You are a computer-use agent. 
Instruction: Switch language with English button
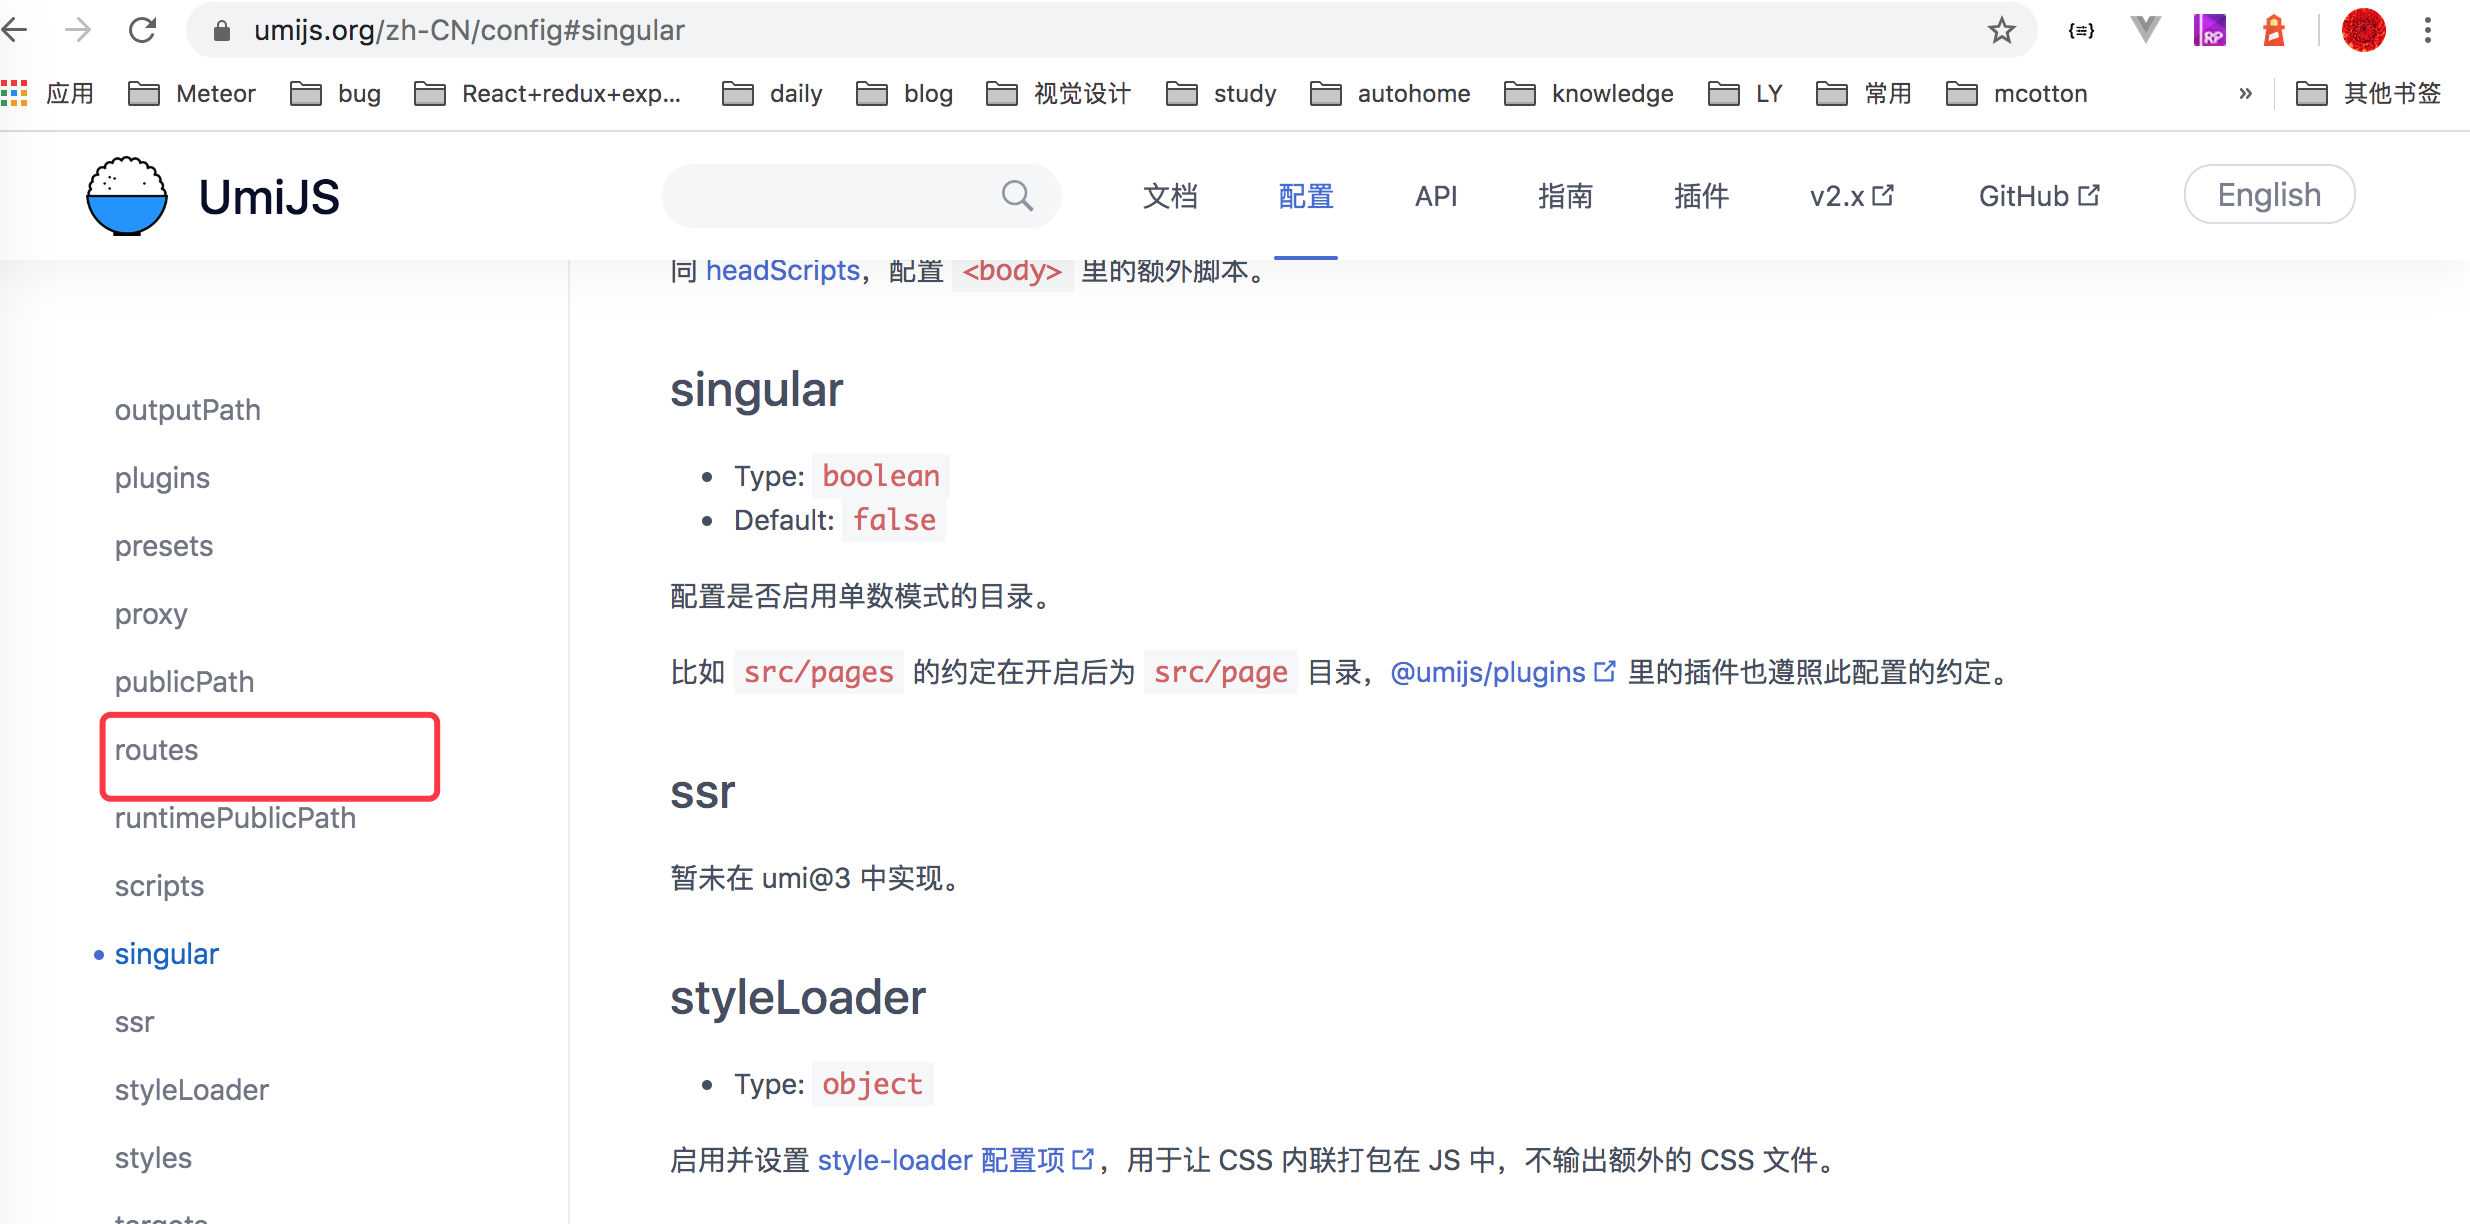point(2269,194)
